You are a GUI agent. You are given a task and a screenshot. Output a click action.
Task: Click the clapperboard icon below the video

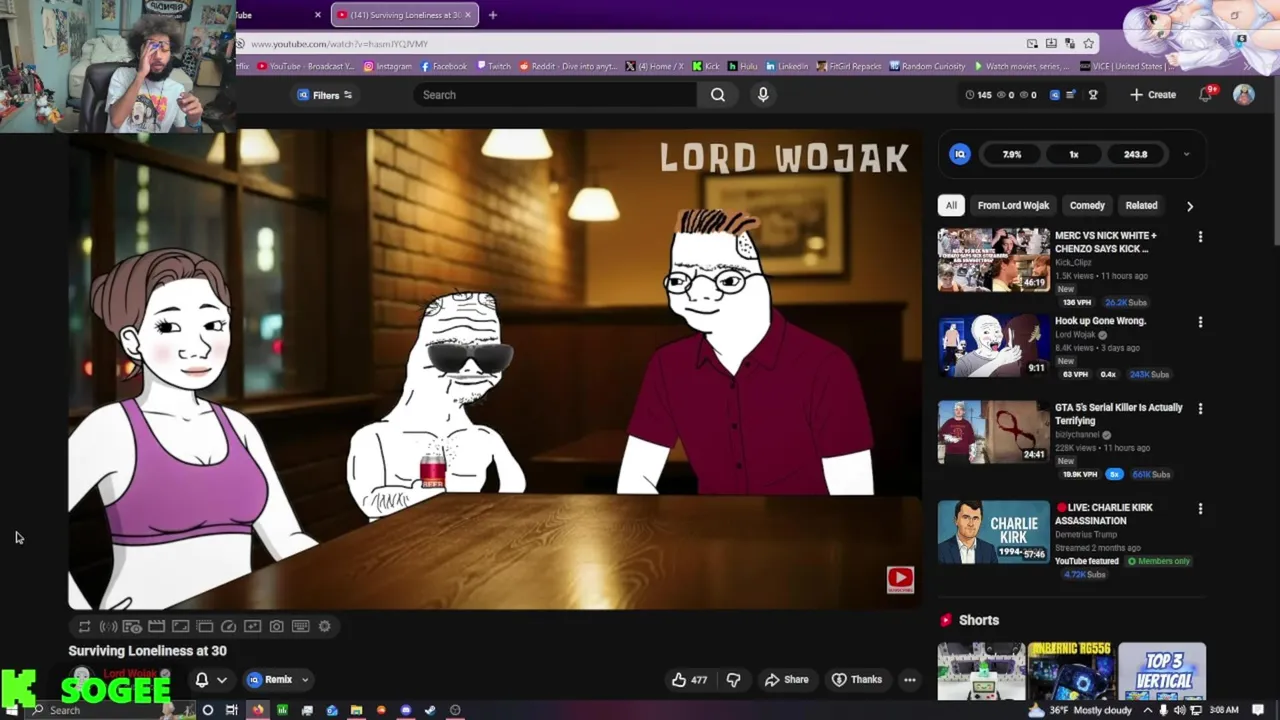(x=156, y=626)
